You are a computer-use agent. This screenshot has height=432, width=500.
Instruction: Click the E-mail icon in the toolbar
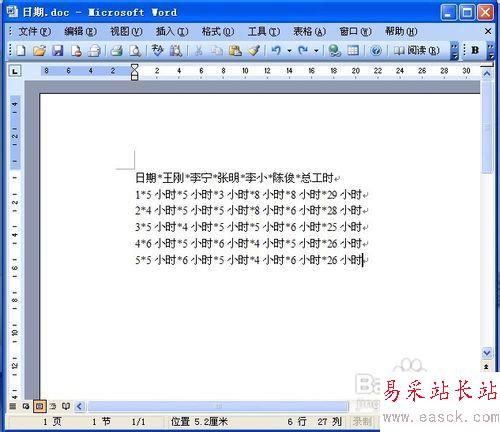point(94,51)
